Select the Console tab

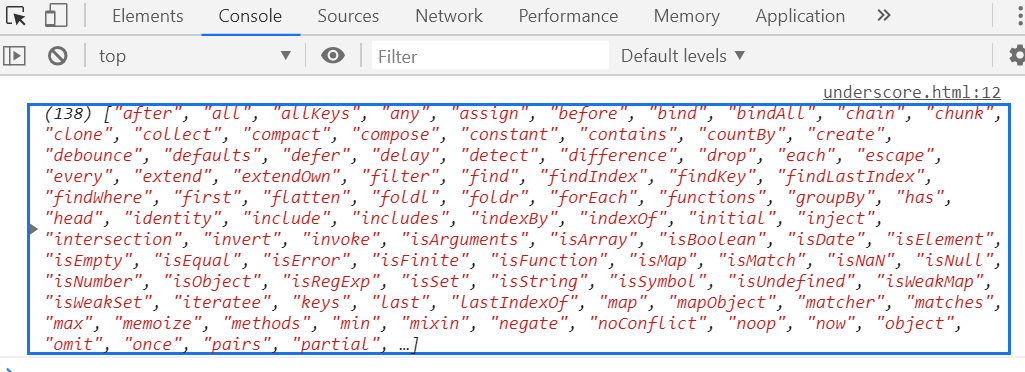[250, 16]
